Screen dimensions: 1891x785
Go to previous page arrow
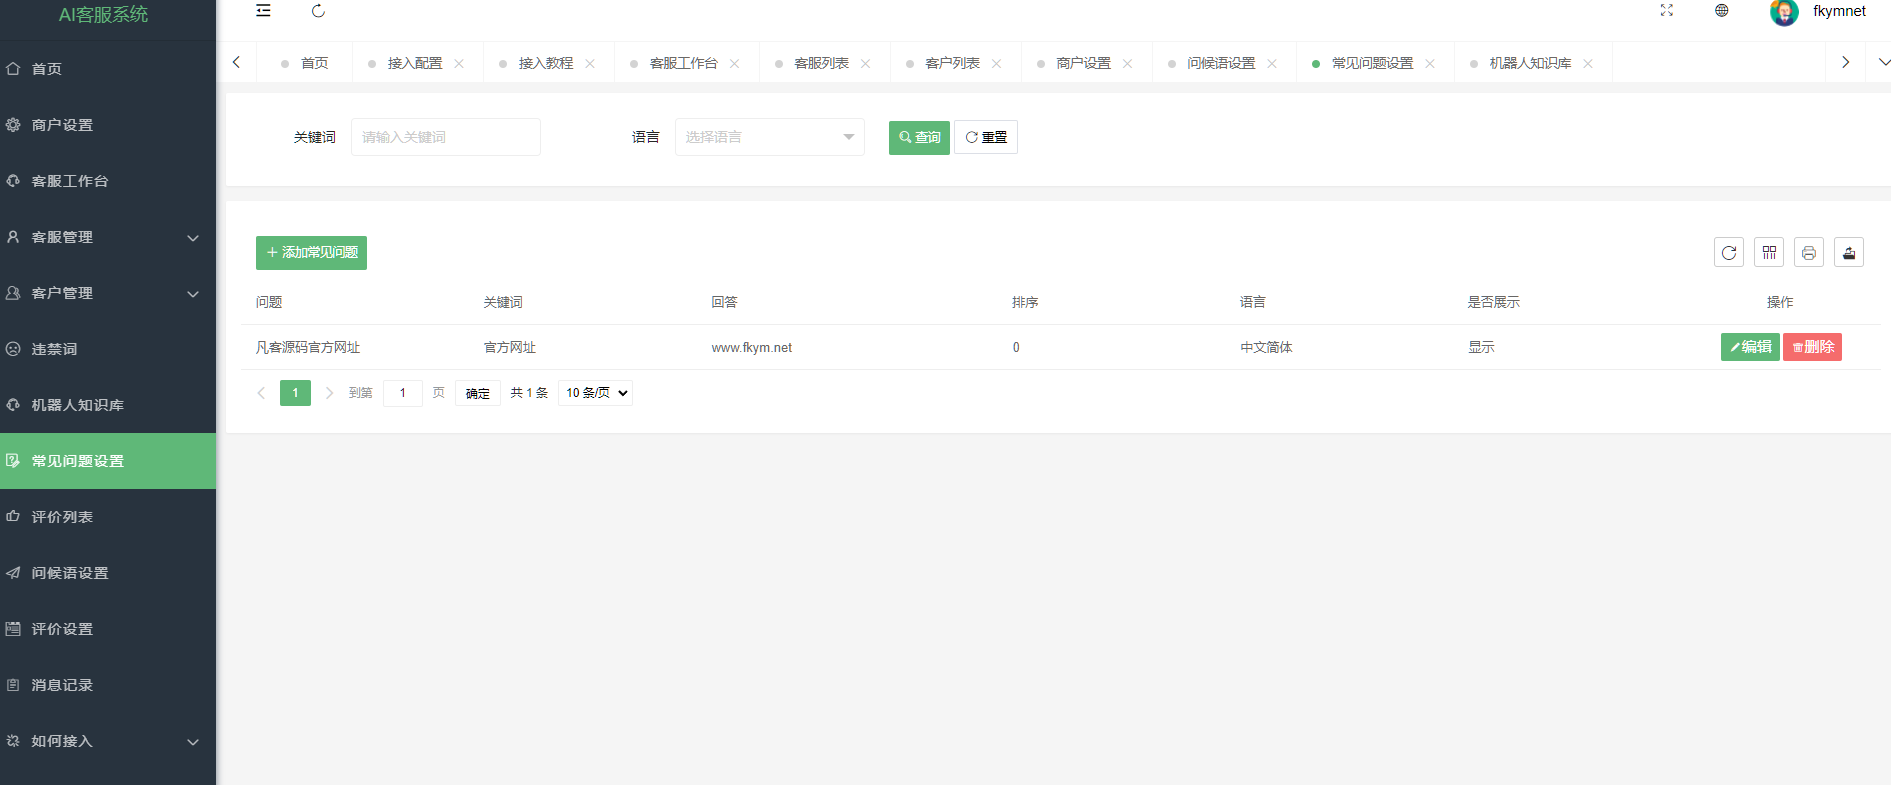tap(261, 393)
